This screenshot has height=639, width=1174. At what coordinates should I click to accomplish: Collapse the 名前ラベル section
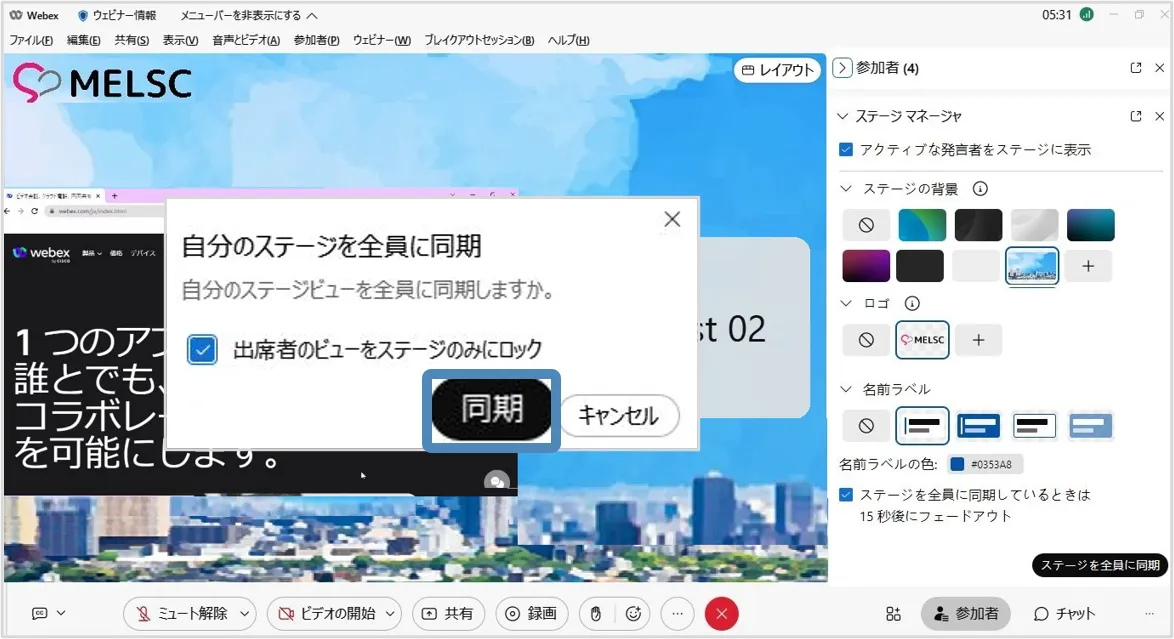846,389
